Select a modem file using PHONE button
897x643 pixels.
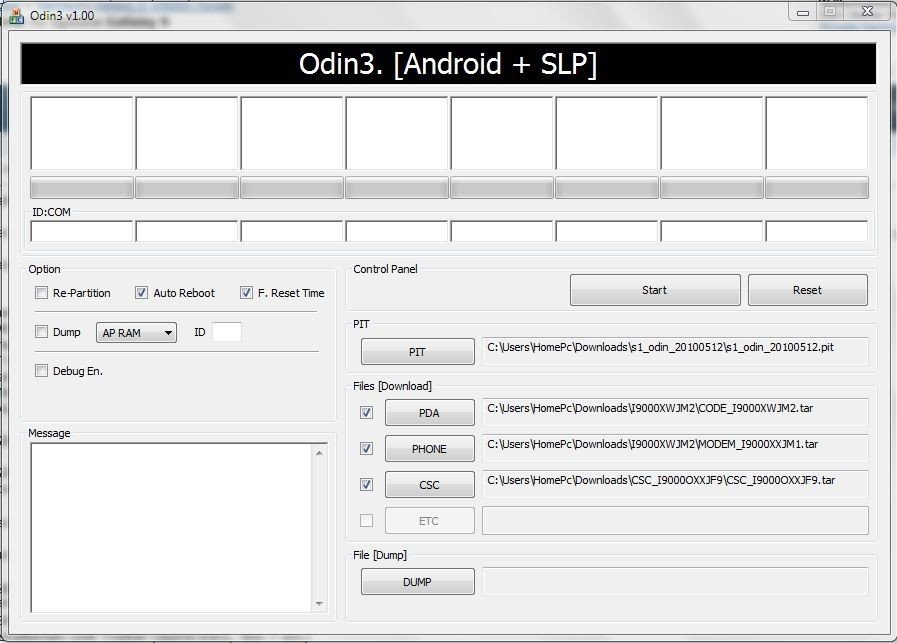tap(430, 449)
